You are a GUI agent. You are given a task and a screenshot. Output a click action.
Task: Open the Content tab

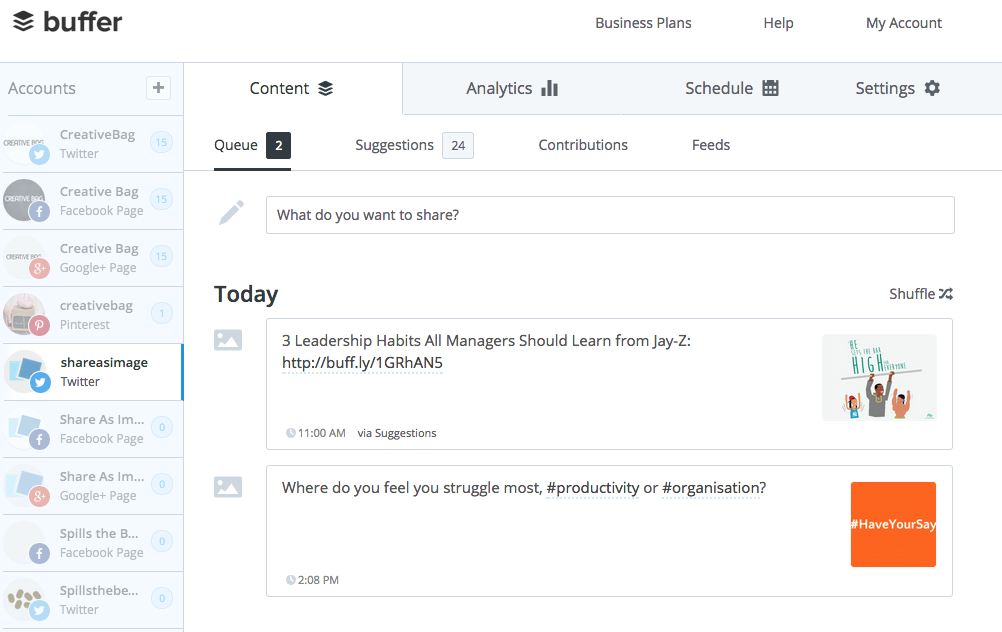[292, 88]
